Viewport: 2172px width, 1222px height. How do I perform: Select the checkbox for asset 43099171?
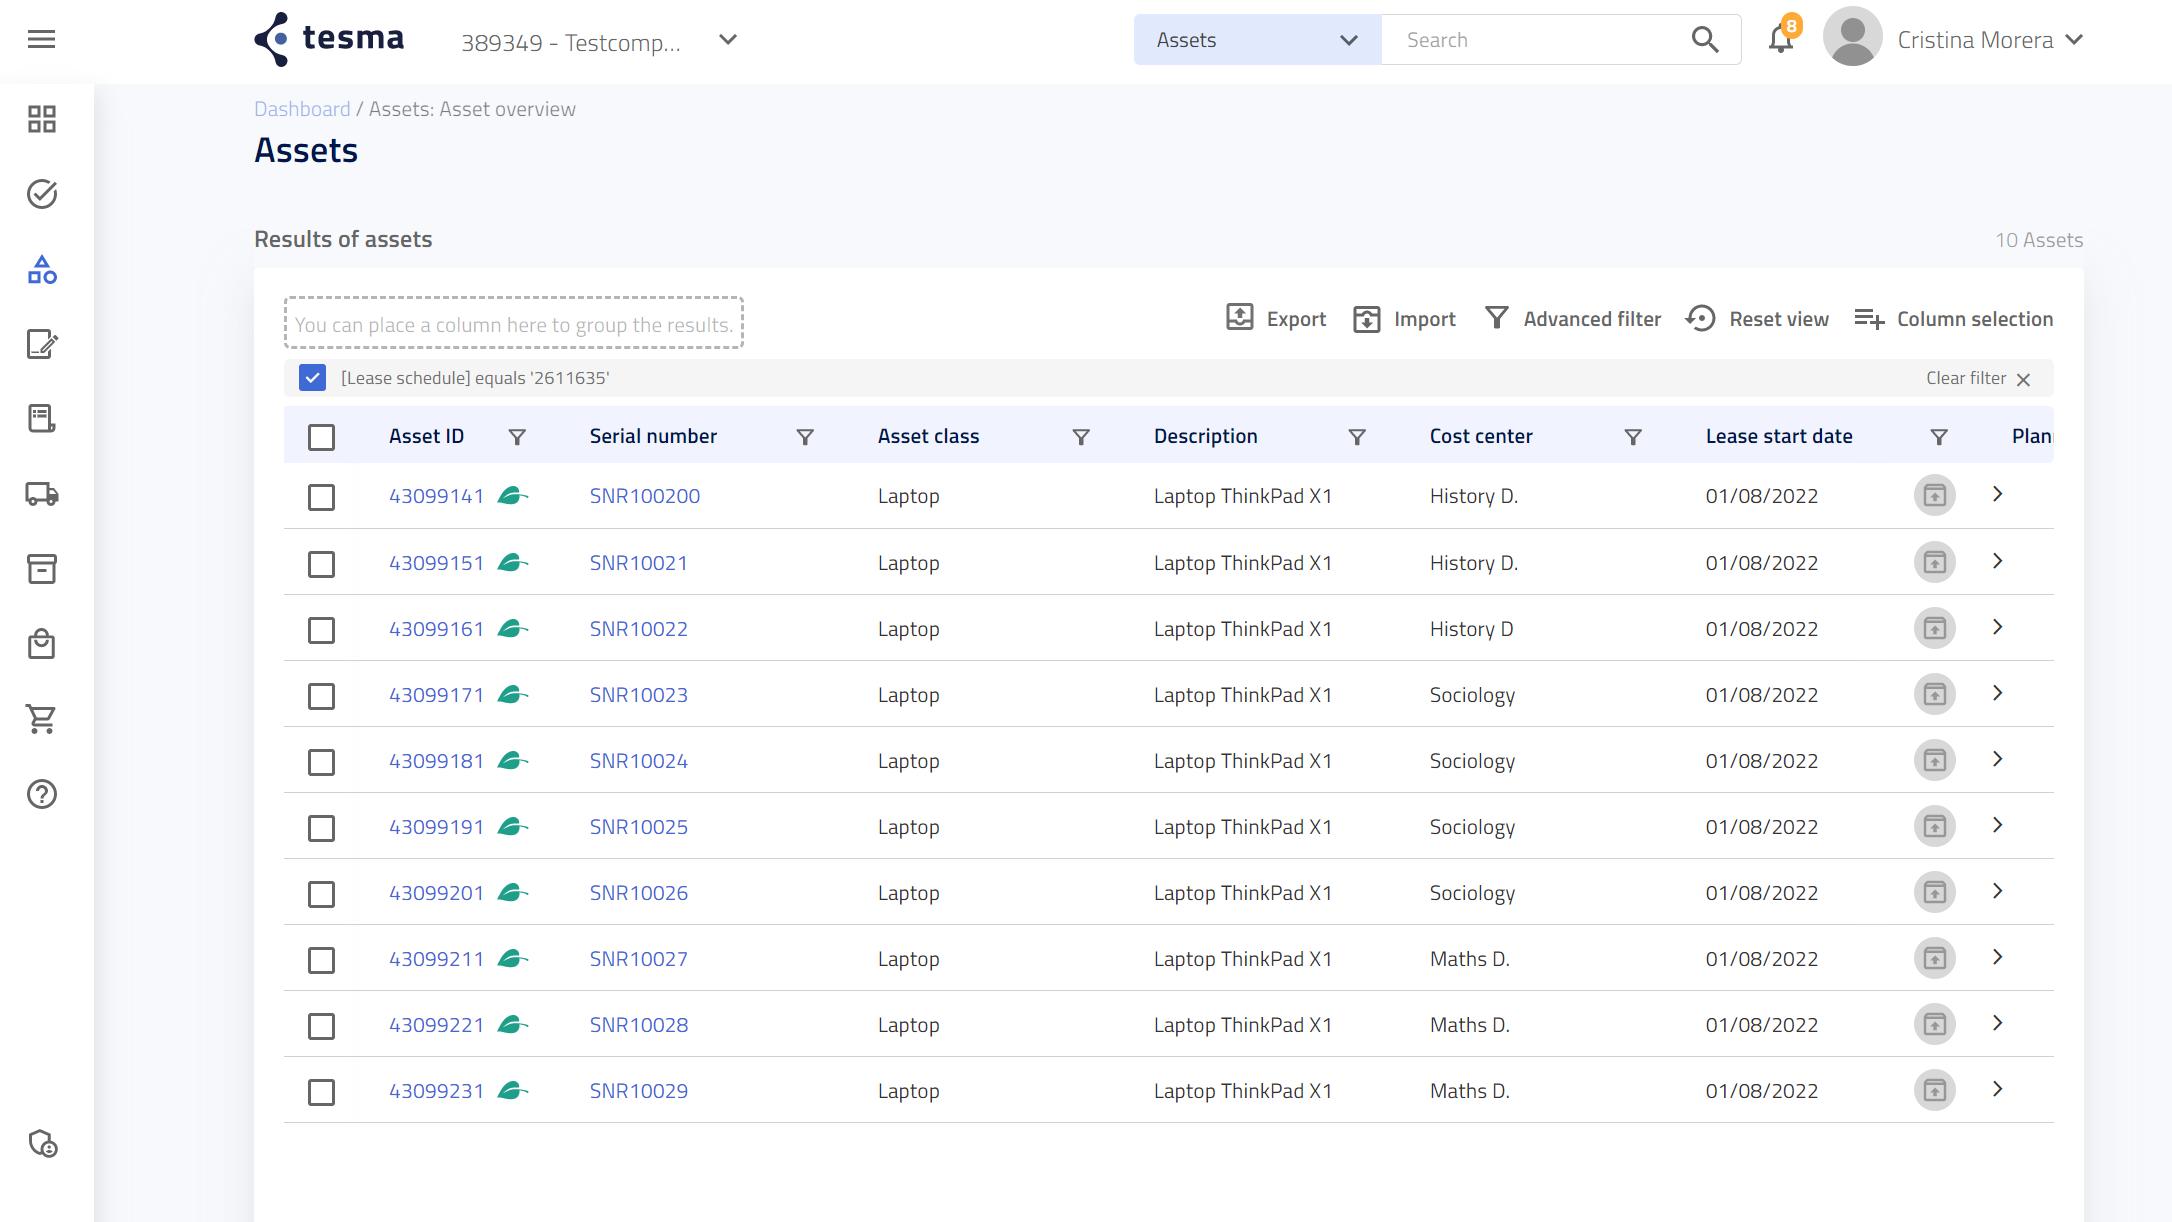click(321, 696)
